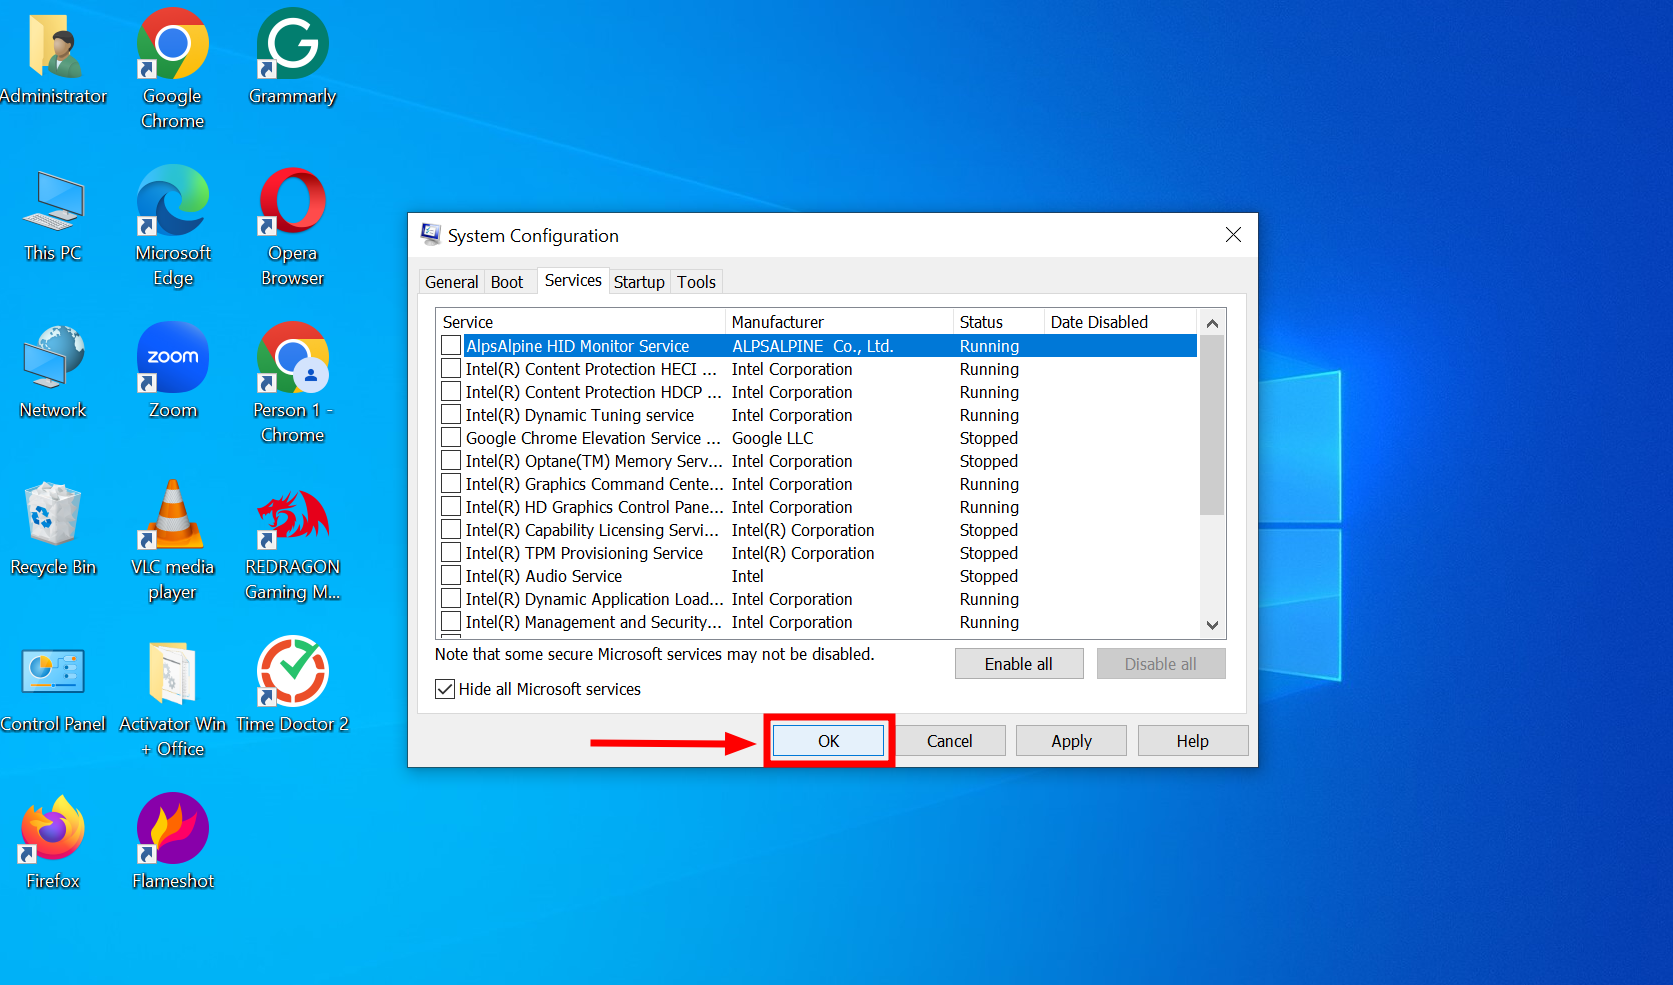Click Stopped status of Intel(R) Audio Service
Viewport: 1673px width, 985px height.
pyautogui.click(x=989, y=576)
